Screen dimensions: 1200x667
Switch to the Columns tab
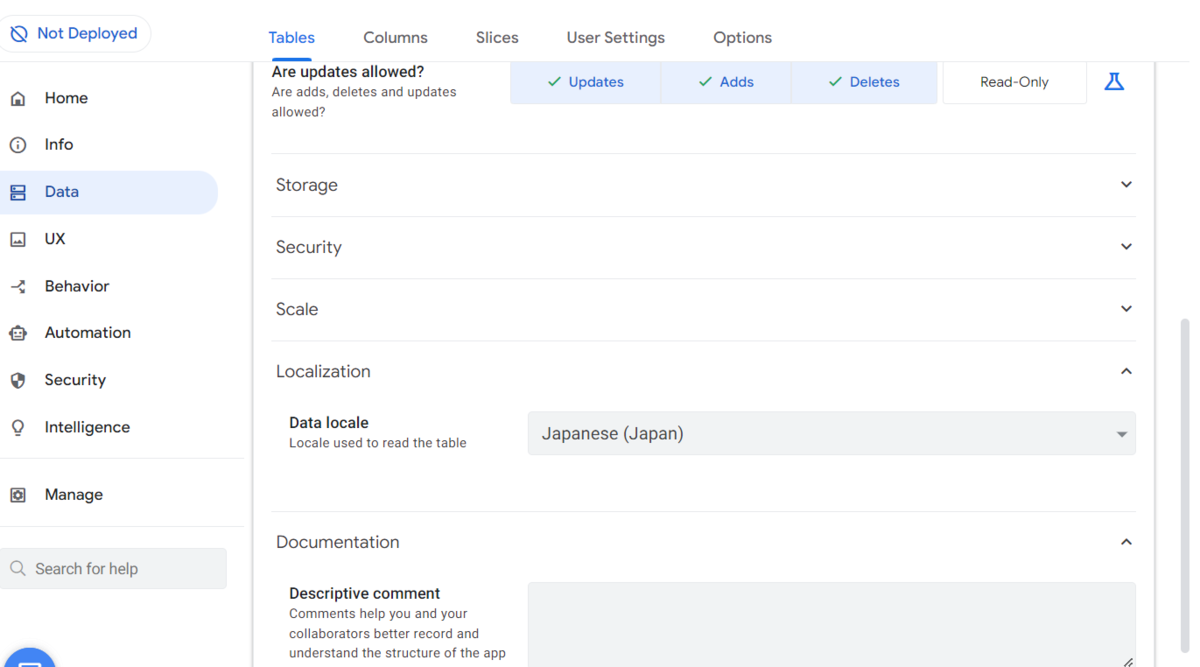tap(395, 38)
